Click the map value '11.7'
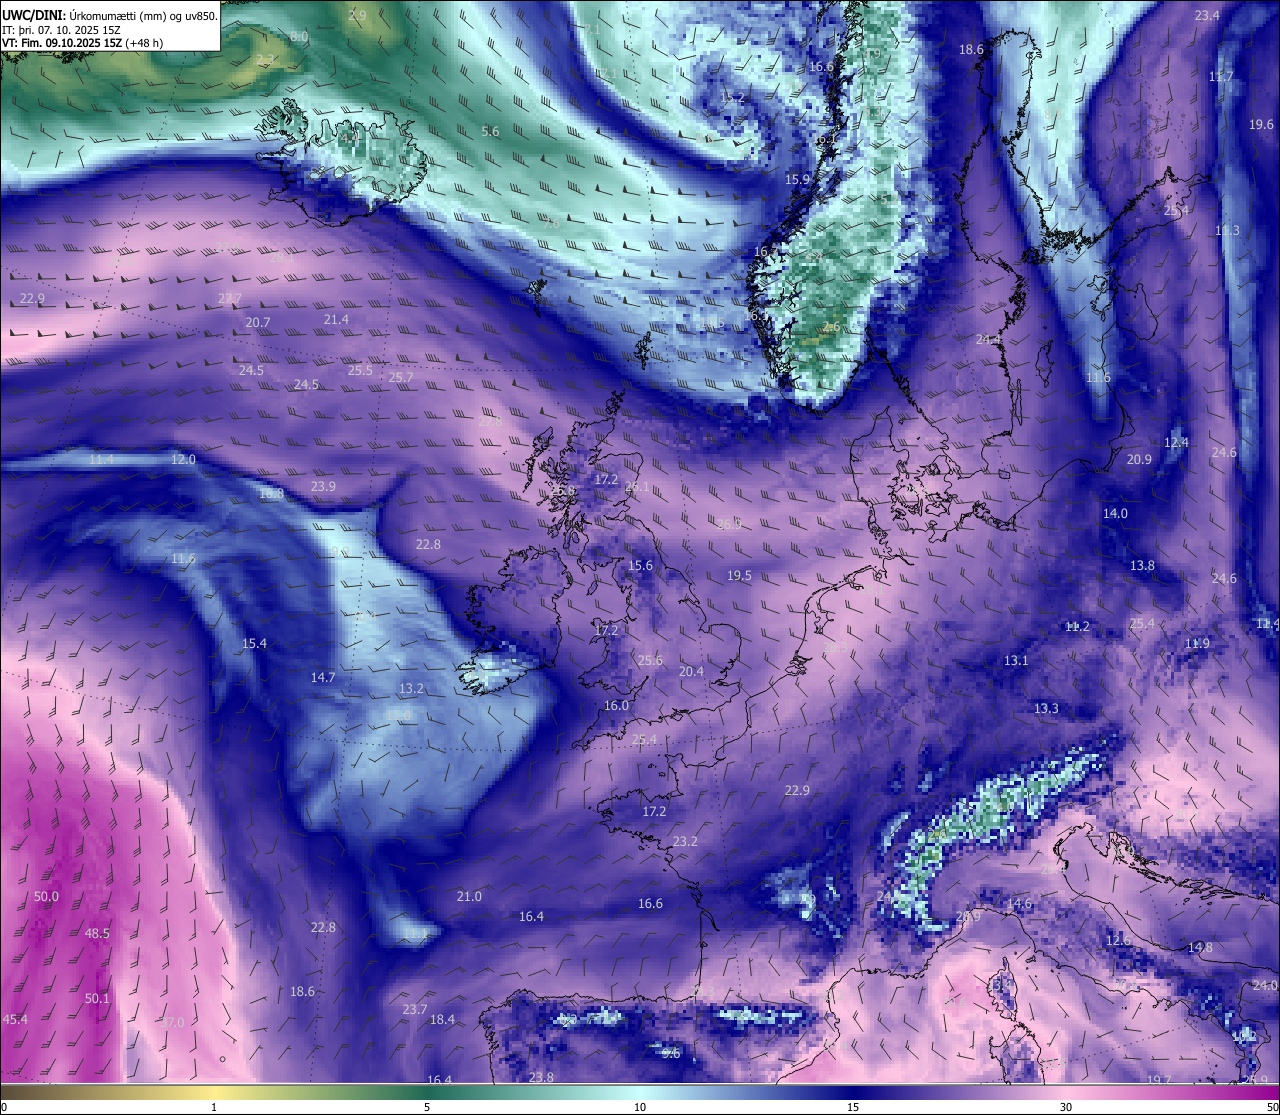1280x1115 pixels. click(x=1221, y=77)
